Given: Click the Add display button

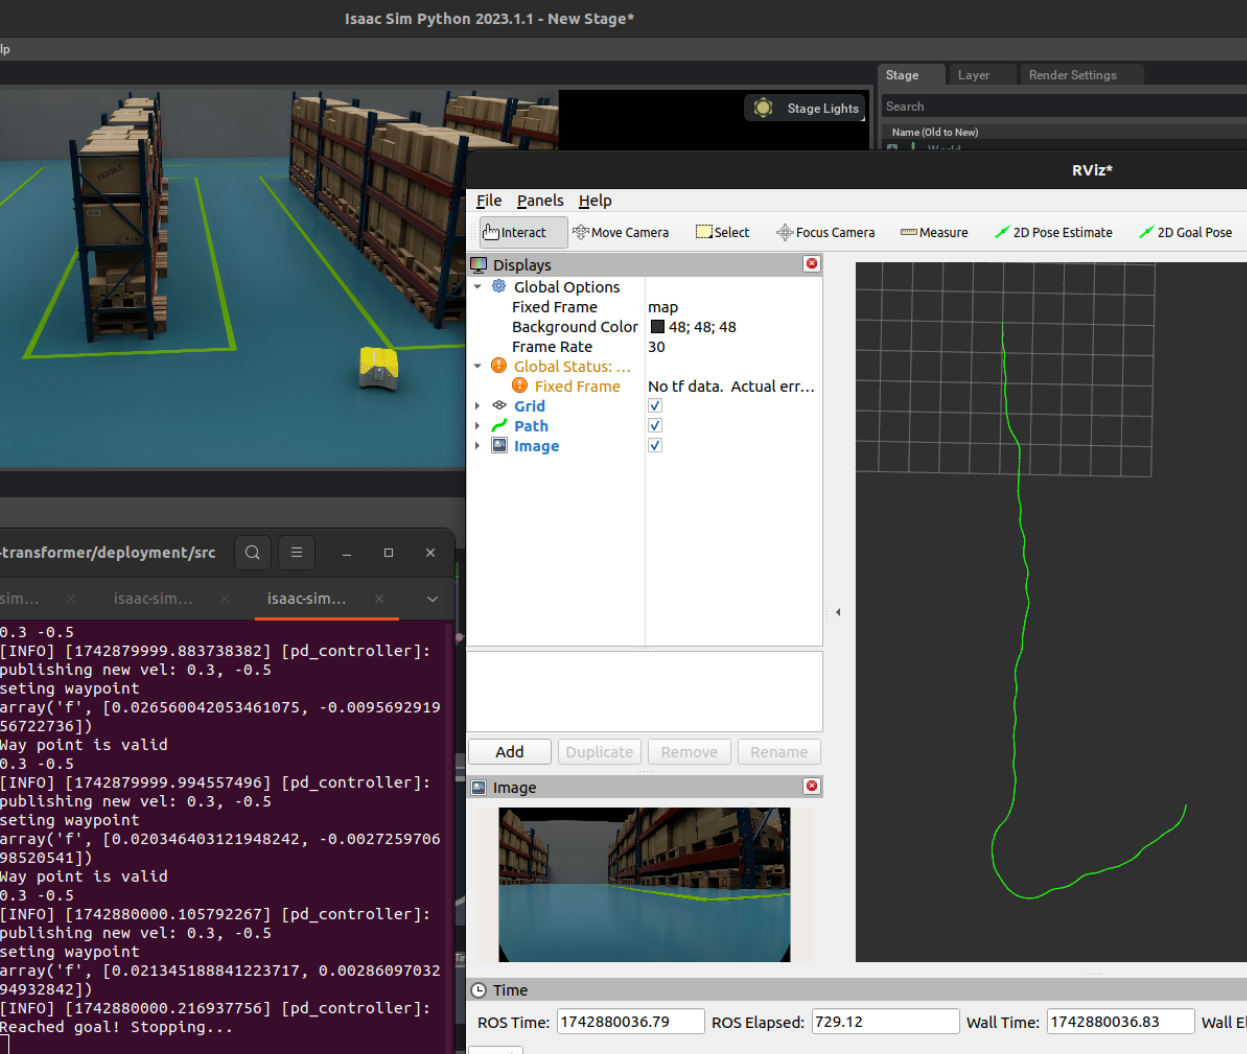Looking at the screenshot, I should coord(509,751).
